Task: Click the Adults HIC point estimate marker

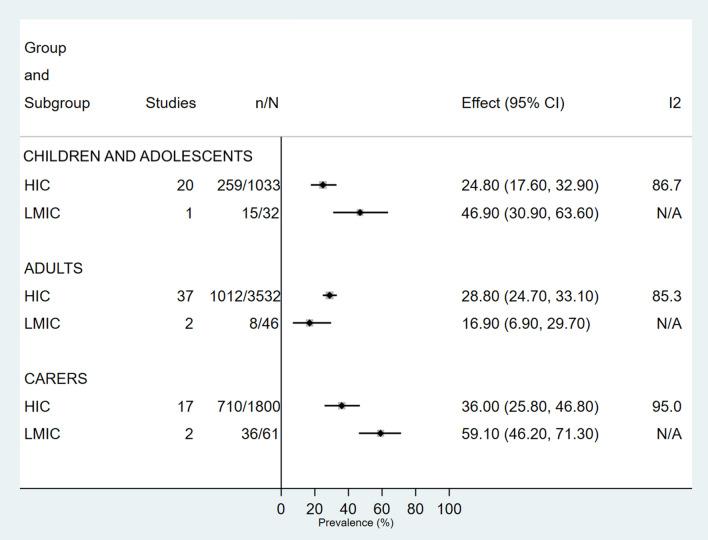Action: pyautogui.click(x=330, y=295)
